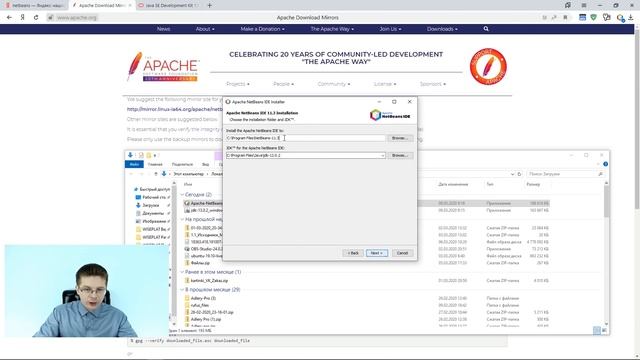This screenshot has height=360, width=640.
Task: Collapse the Сегодня (2) group in Explorer
Action: pos(182,195)
